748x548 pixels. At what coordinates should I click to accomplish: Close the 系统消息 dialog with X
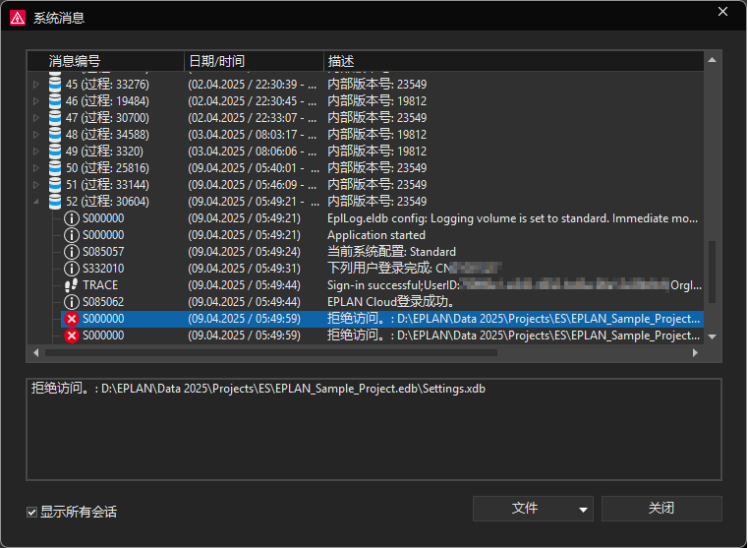pos(723,11)
